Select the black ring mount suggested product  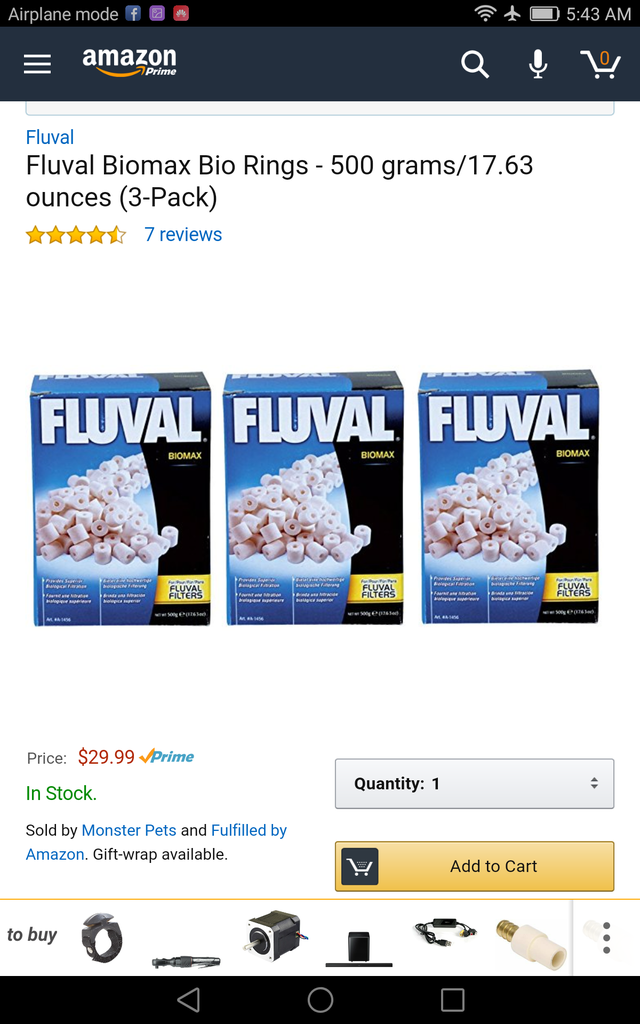point(102,937)
